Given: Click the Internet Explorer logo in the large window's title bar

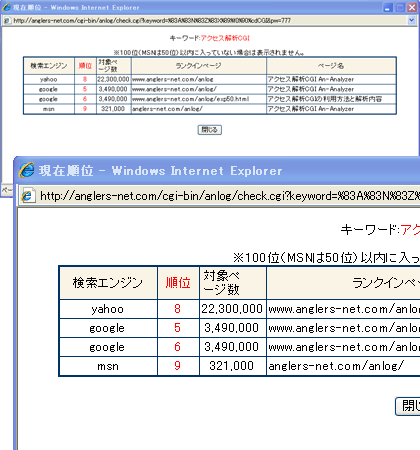Looking at the screenshot, I should [x=27, y=170].
